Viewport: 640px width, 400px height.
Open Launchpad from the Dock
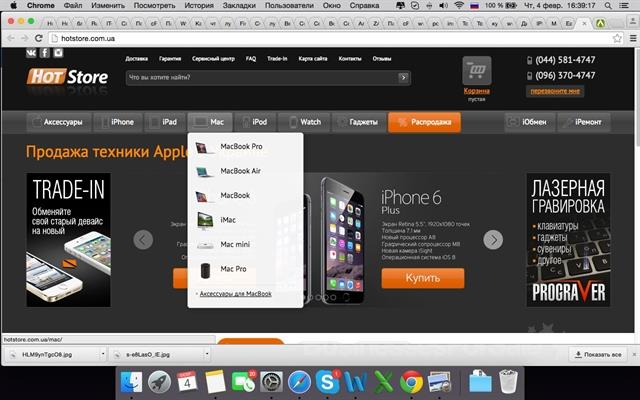coord(159,382)
